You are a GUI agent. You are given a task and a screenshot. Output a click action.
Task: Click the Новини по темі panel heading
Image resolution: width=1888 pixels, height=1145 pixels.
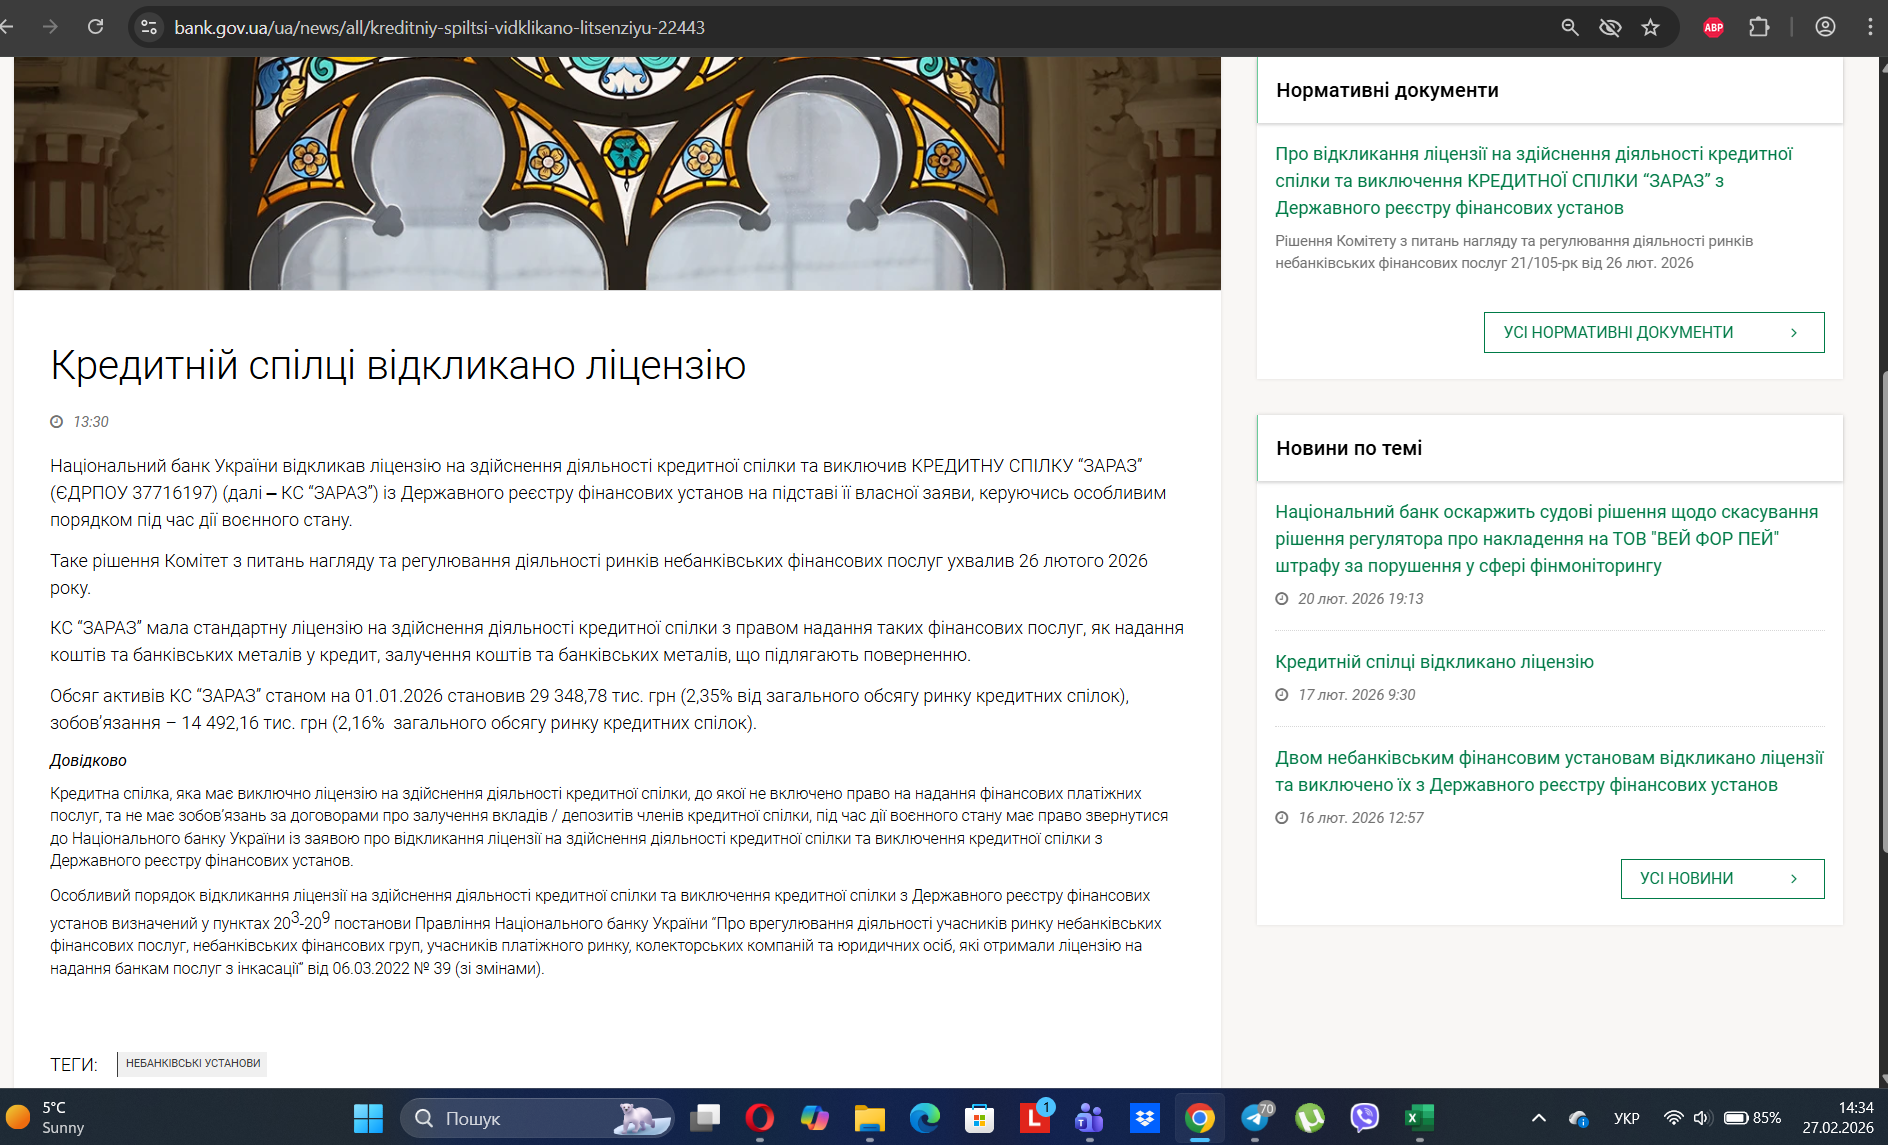pyautogui.click(x=1349, y=448)
